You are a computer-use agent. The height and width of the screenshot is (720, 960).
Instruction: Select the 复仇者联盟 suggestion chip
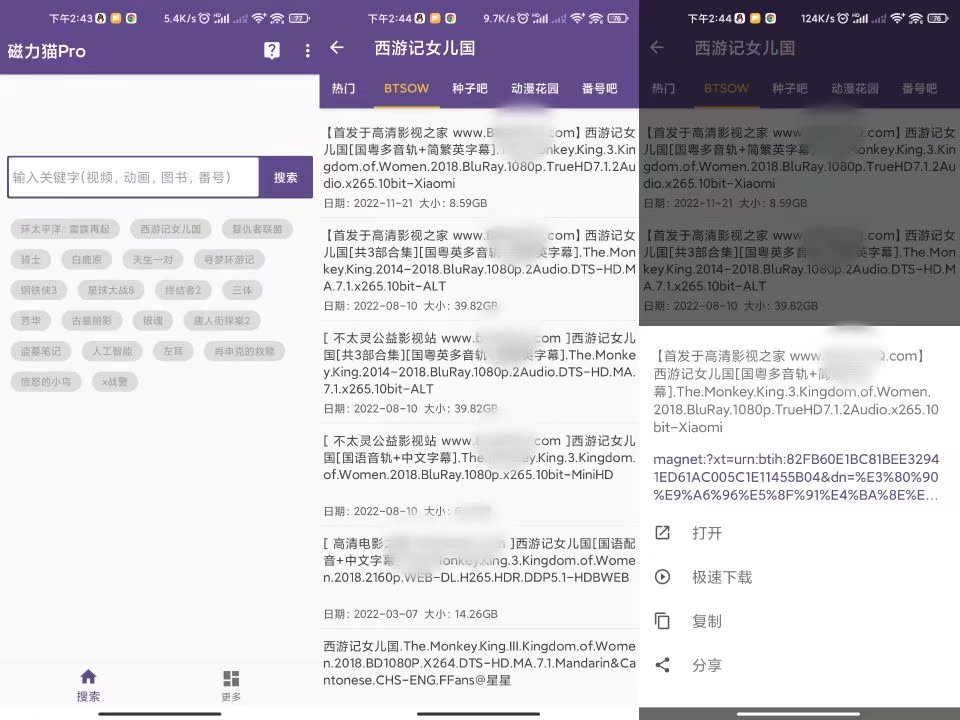coord(251,229)
